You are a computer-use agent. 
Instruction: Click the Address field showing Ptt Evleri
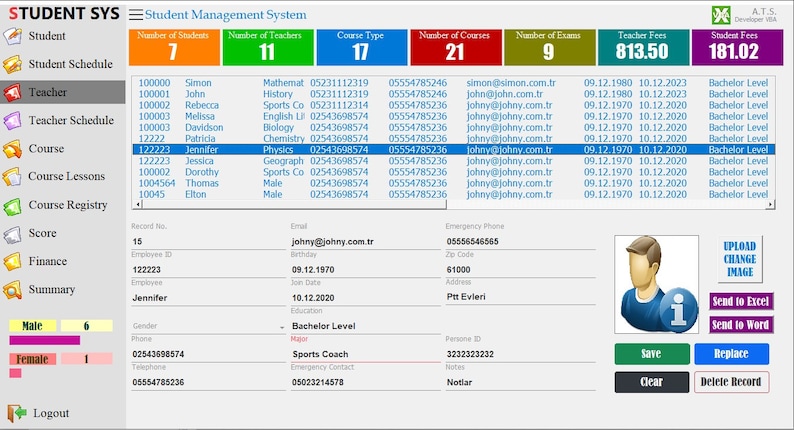click(520, 297)
